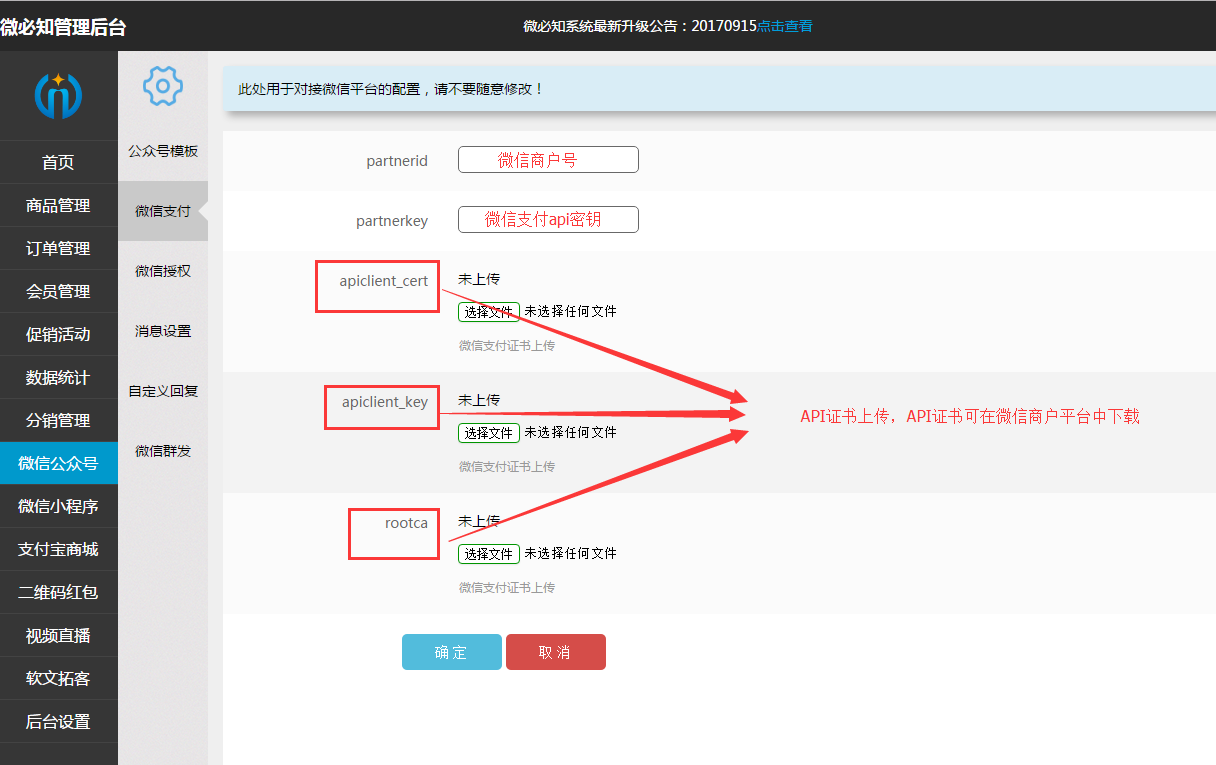Navigate to 首页 in the sidebar
Image resolution: width=1216 pixels, height=765 pixels.
(59, 162)
